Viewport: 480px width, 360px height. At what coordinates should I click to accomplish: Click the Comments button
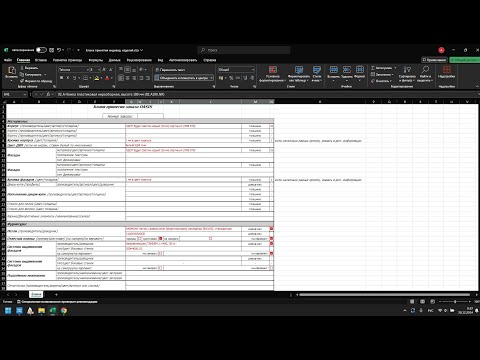pyautogui.click(x=434, y=60)
